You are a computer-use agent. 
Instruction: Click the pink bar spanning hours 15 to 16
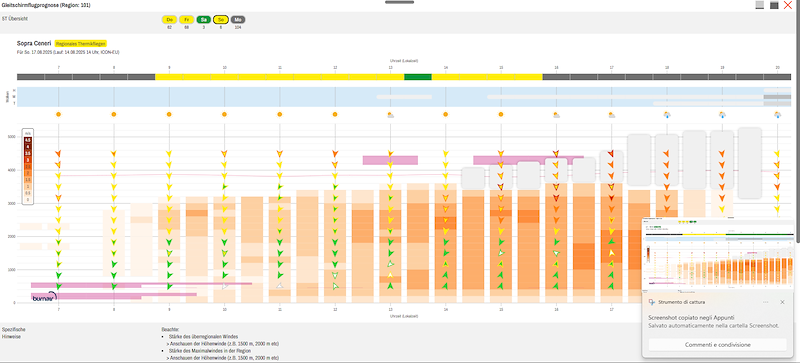click(x=528, y=160)
